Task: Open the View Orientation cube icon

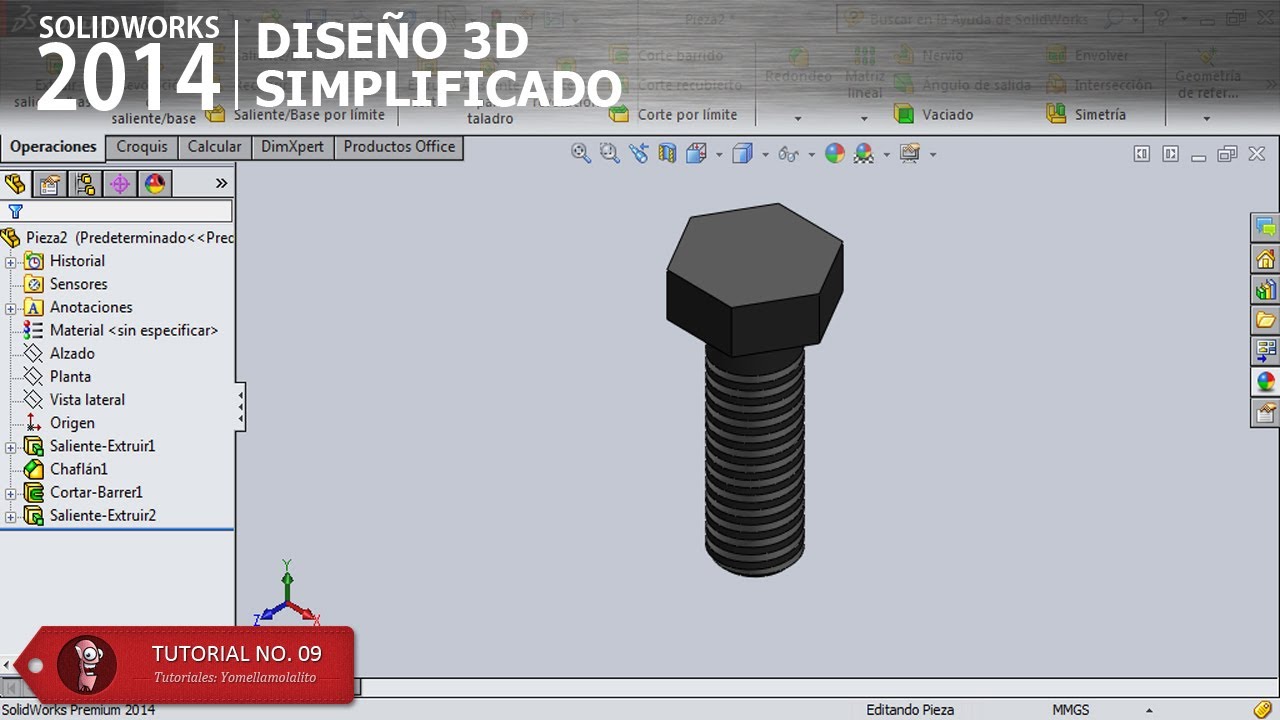Action: point(697,153)
